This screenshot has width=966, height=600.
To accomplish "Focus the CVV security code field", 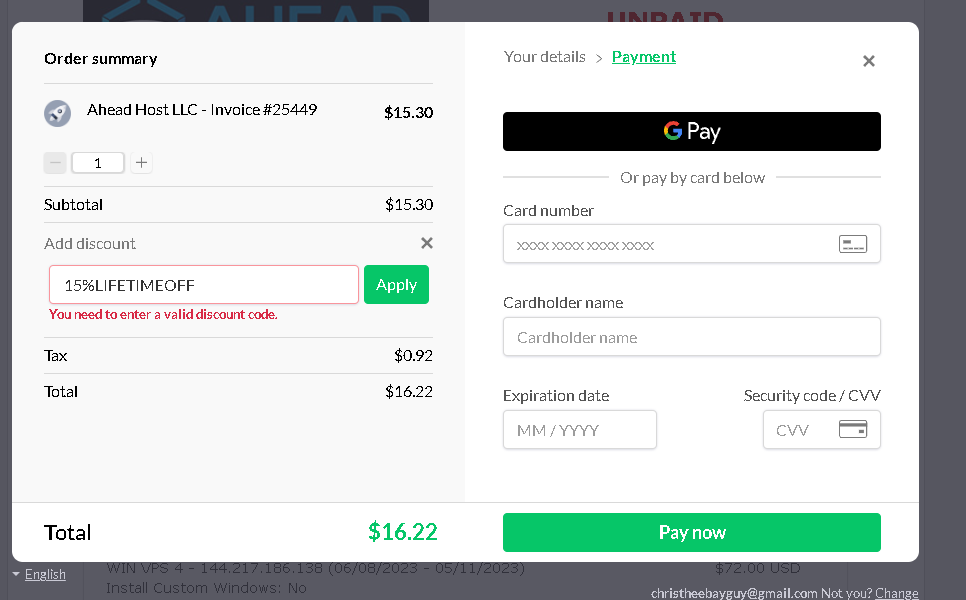I will point(822,429).
